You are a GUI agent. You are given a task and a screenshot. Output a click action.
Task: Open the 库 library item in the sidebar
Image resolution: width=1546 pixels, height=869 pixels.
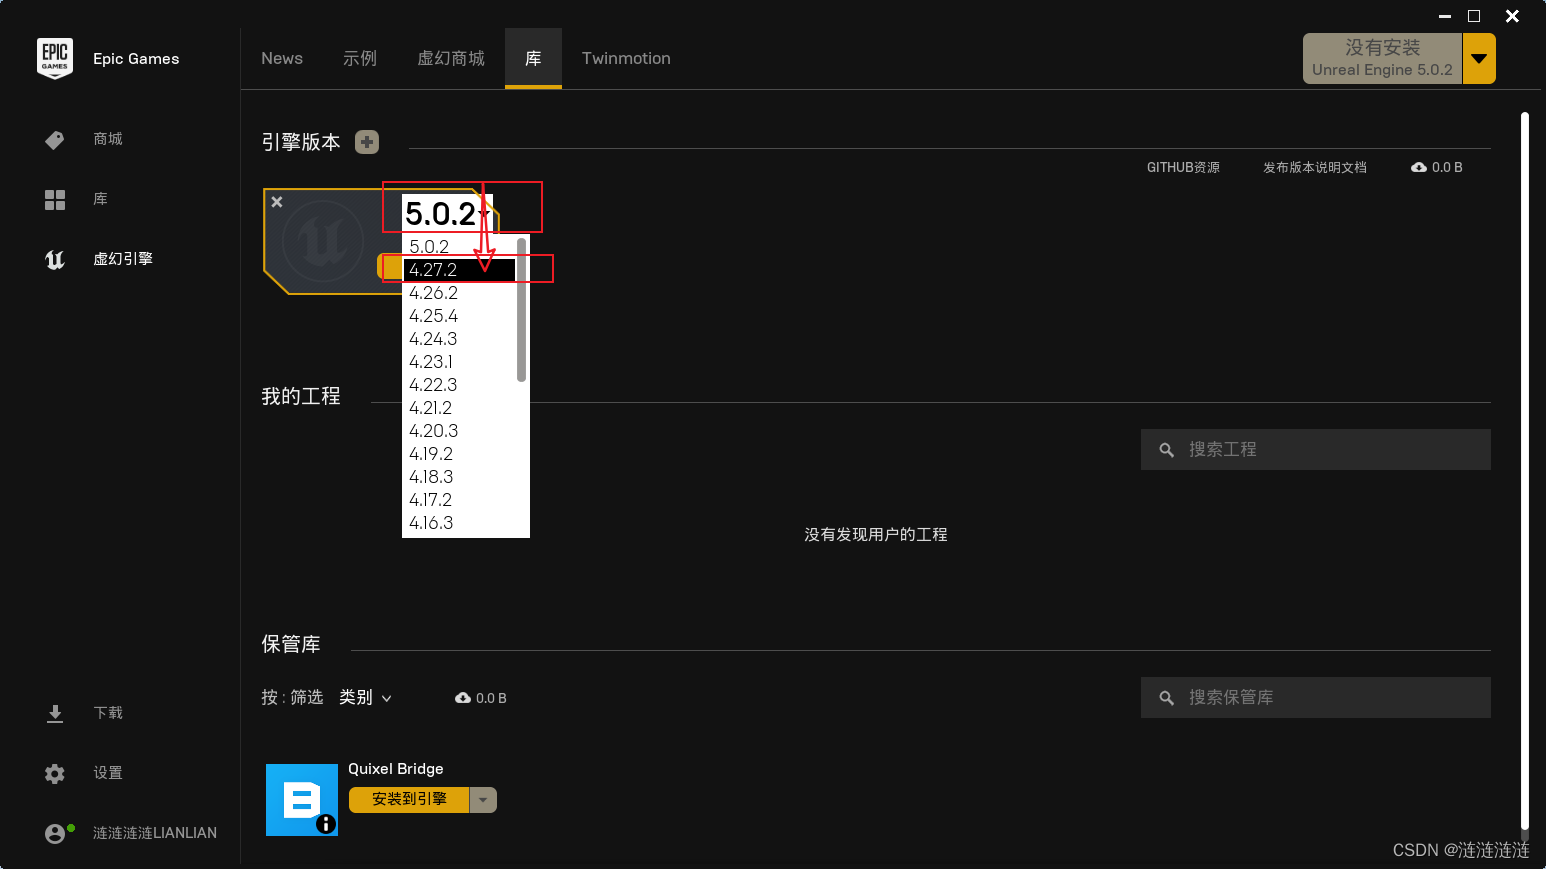click(x=77, y=199)
